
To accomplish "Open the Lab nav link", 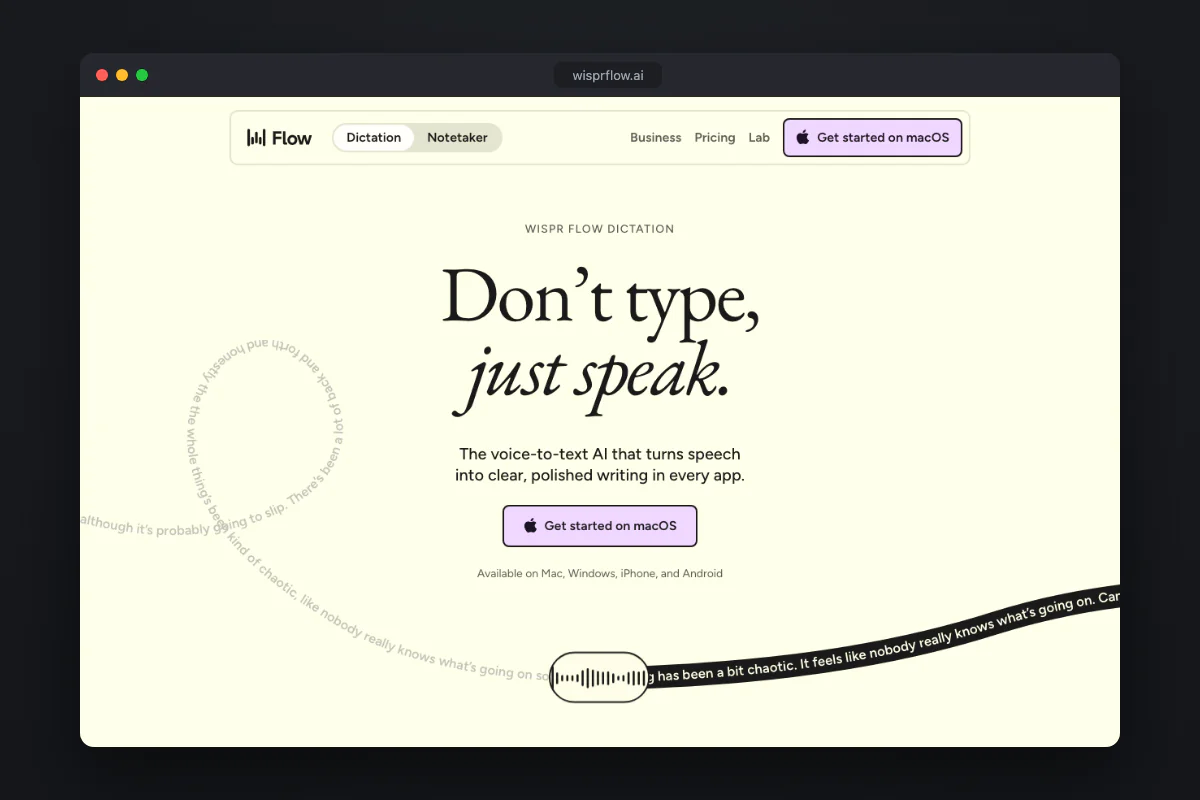I will 759,138.
